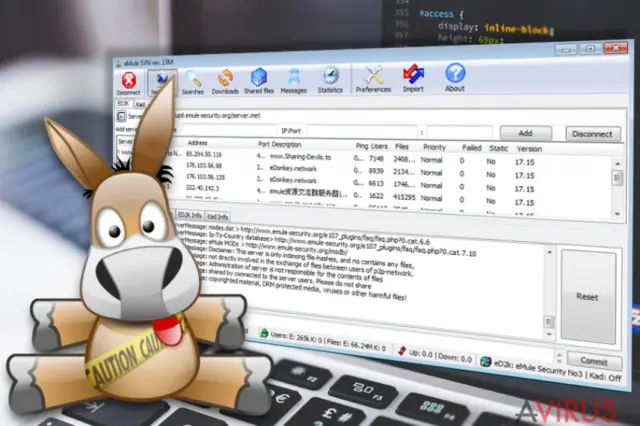
Task: Sort servers by the Description column header
Action: pos(285,144)
